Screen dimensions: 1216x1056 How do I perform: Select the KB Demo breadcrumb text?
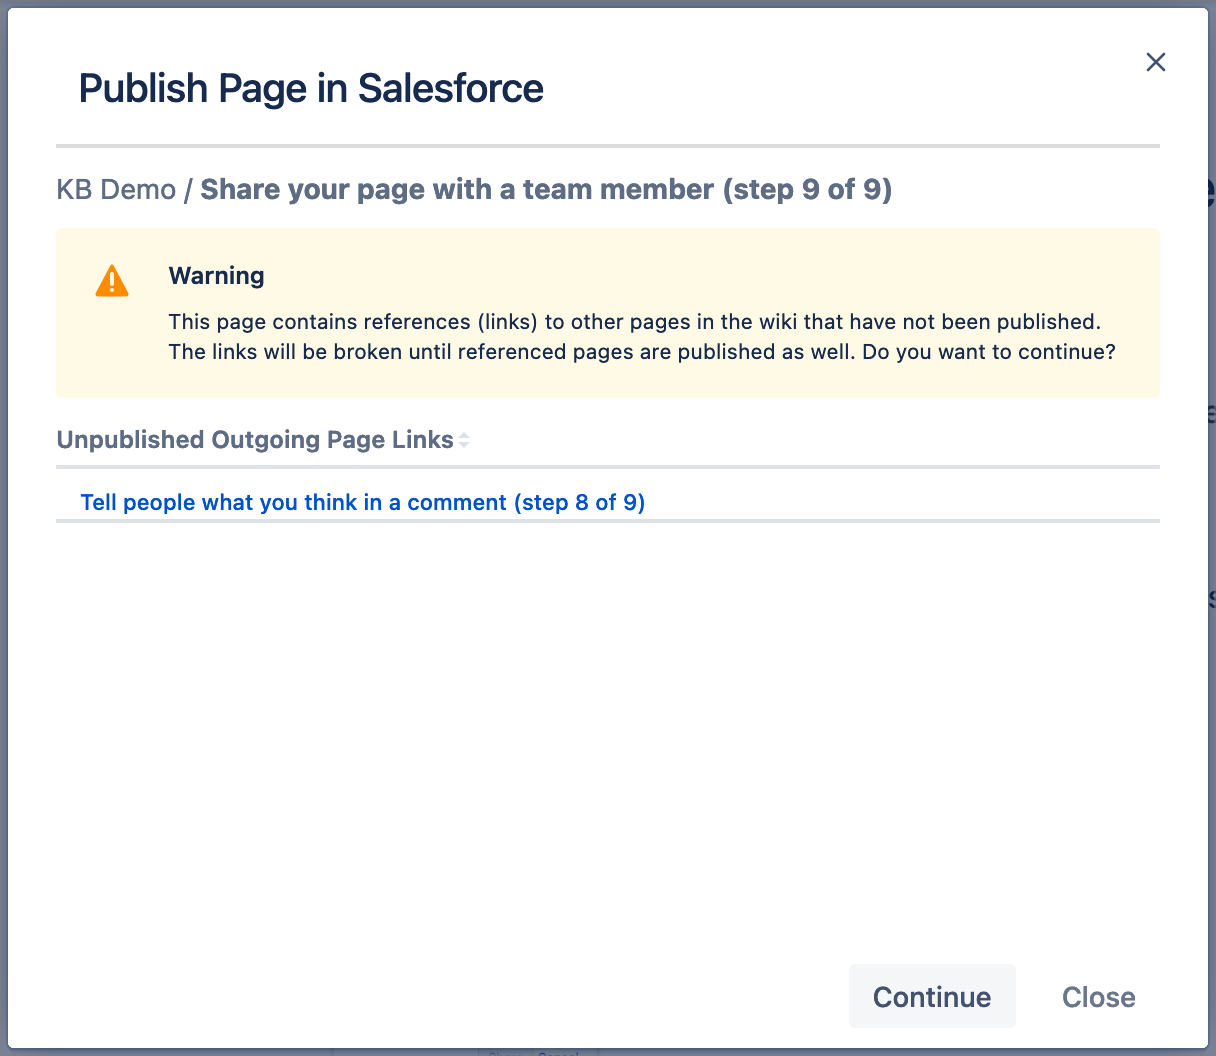click(116, 189)
